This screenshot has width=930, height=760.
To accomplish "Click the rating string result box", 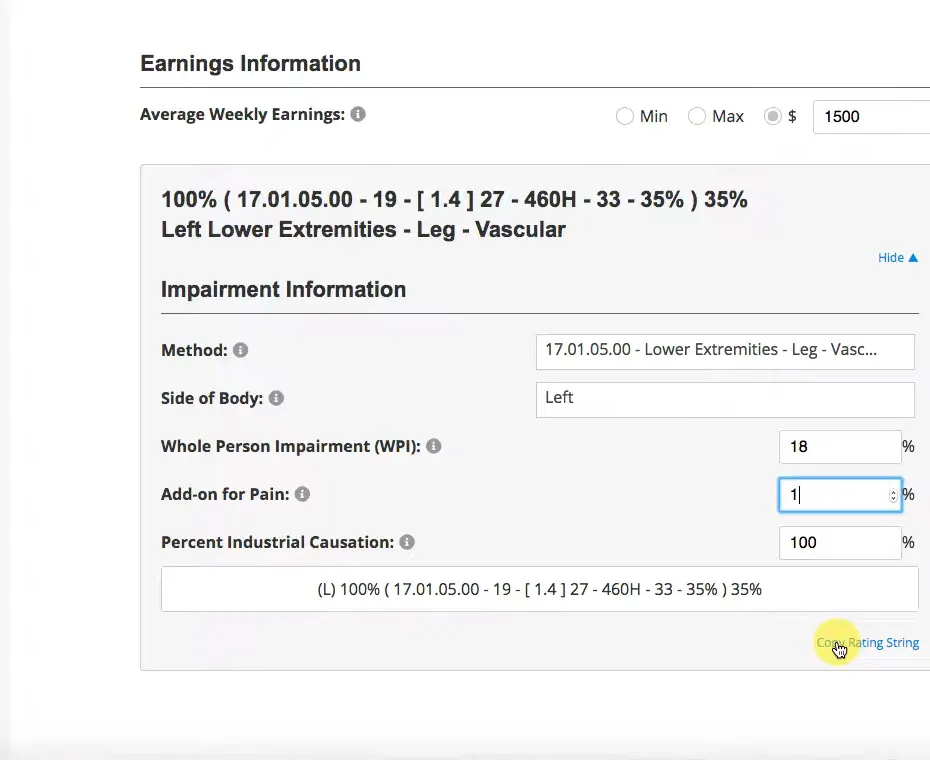I will click(539, 589).
